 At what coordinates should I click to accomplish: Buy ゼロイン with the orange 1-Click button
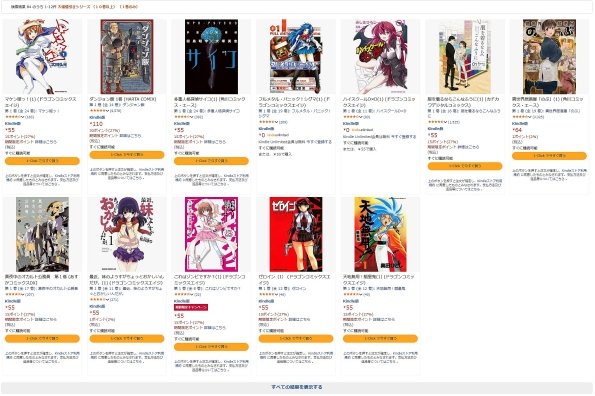coord(296,338)
